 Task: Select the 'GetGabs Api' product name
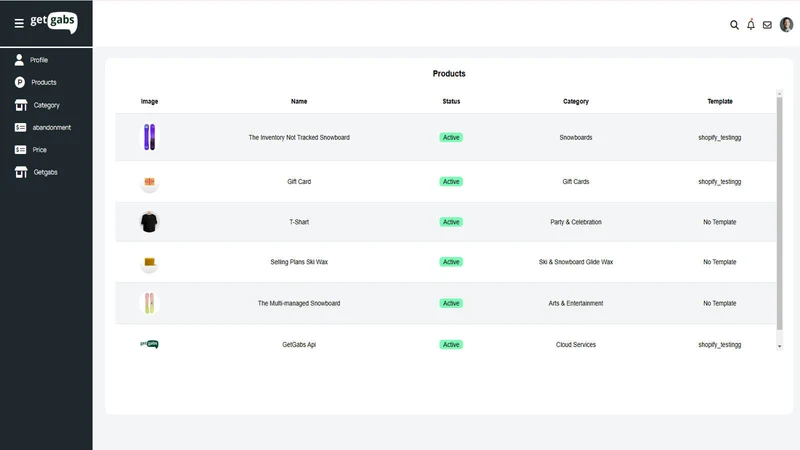[299, 345]
